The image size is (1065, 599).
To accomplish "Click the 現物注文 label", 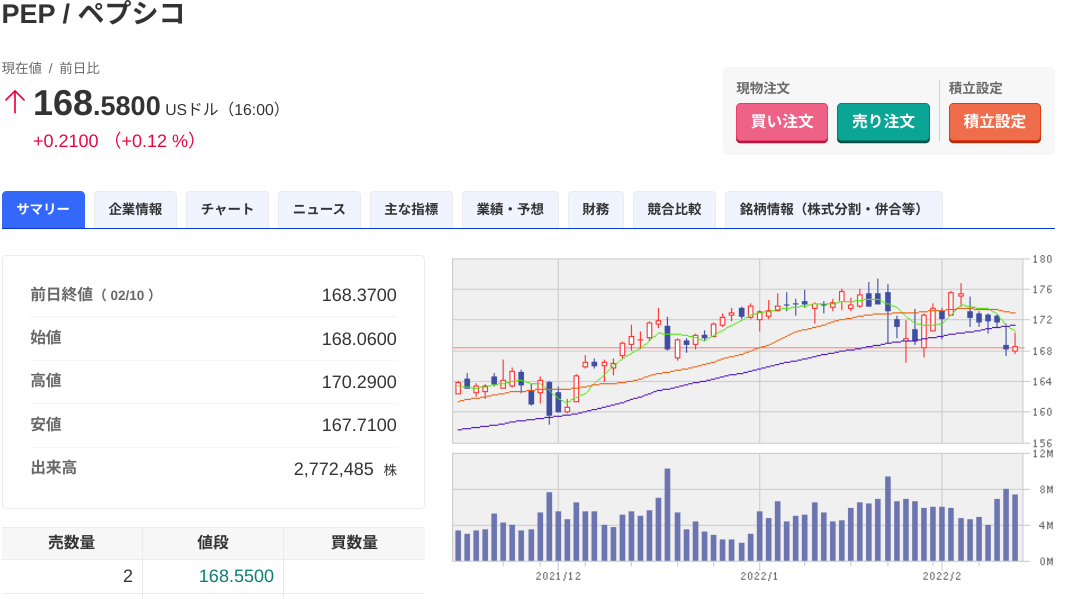I will pos(763,88).
